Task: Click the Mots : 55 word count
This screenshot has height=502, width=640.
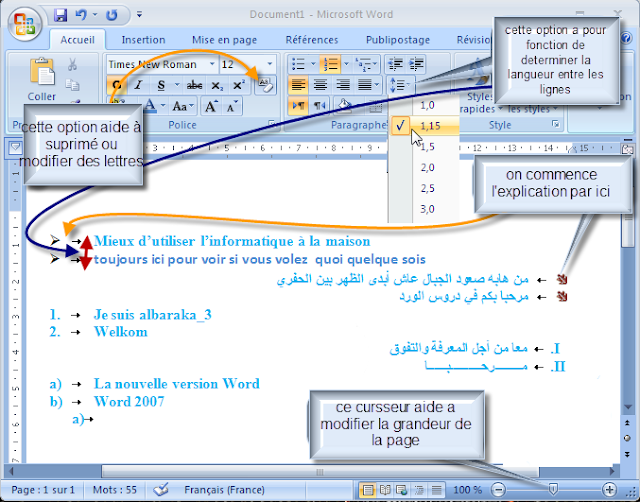Action: click(x=114, y=489)
